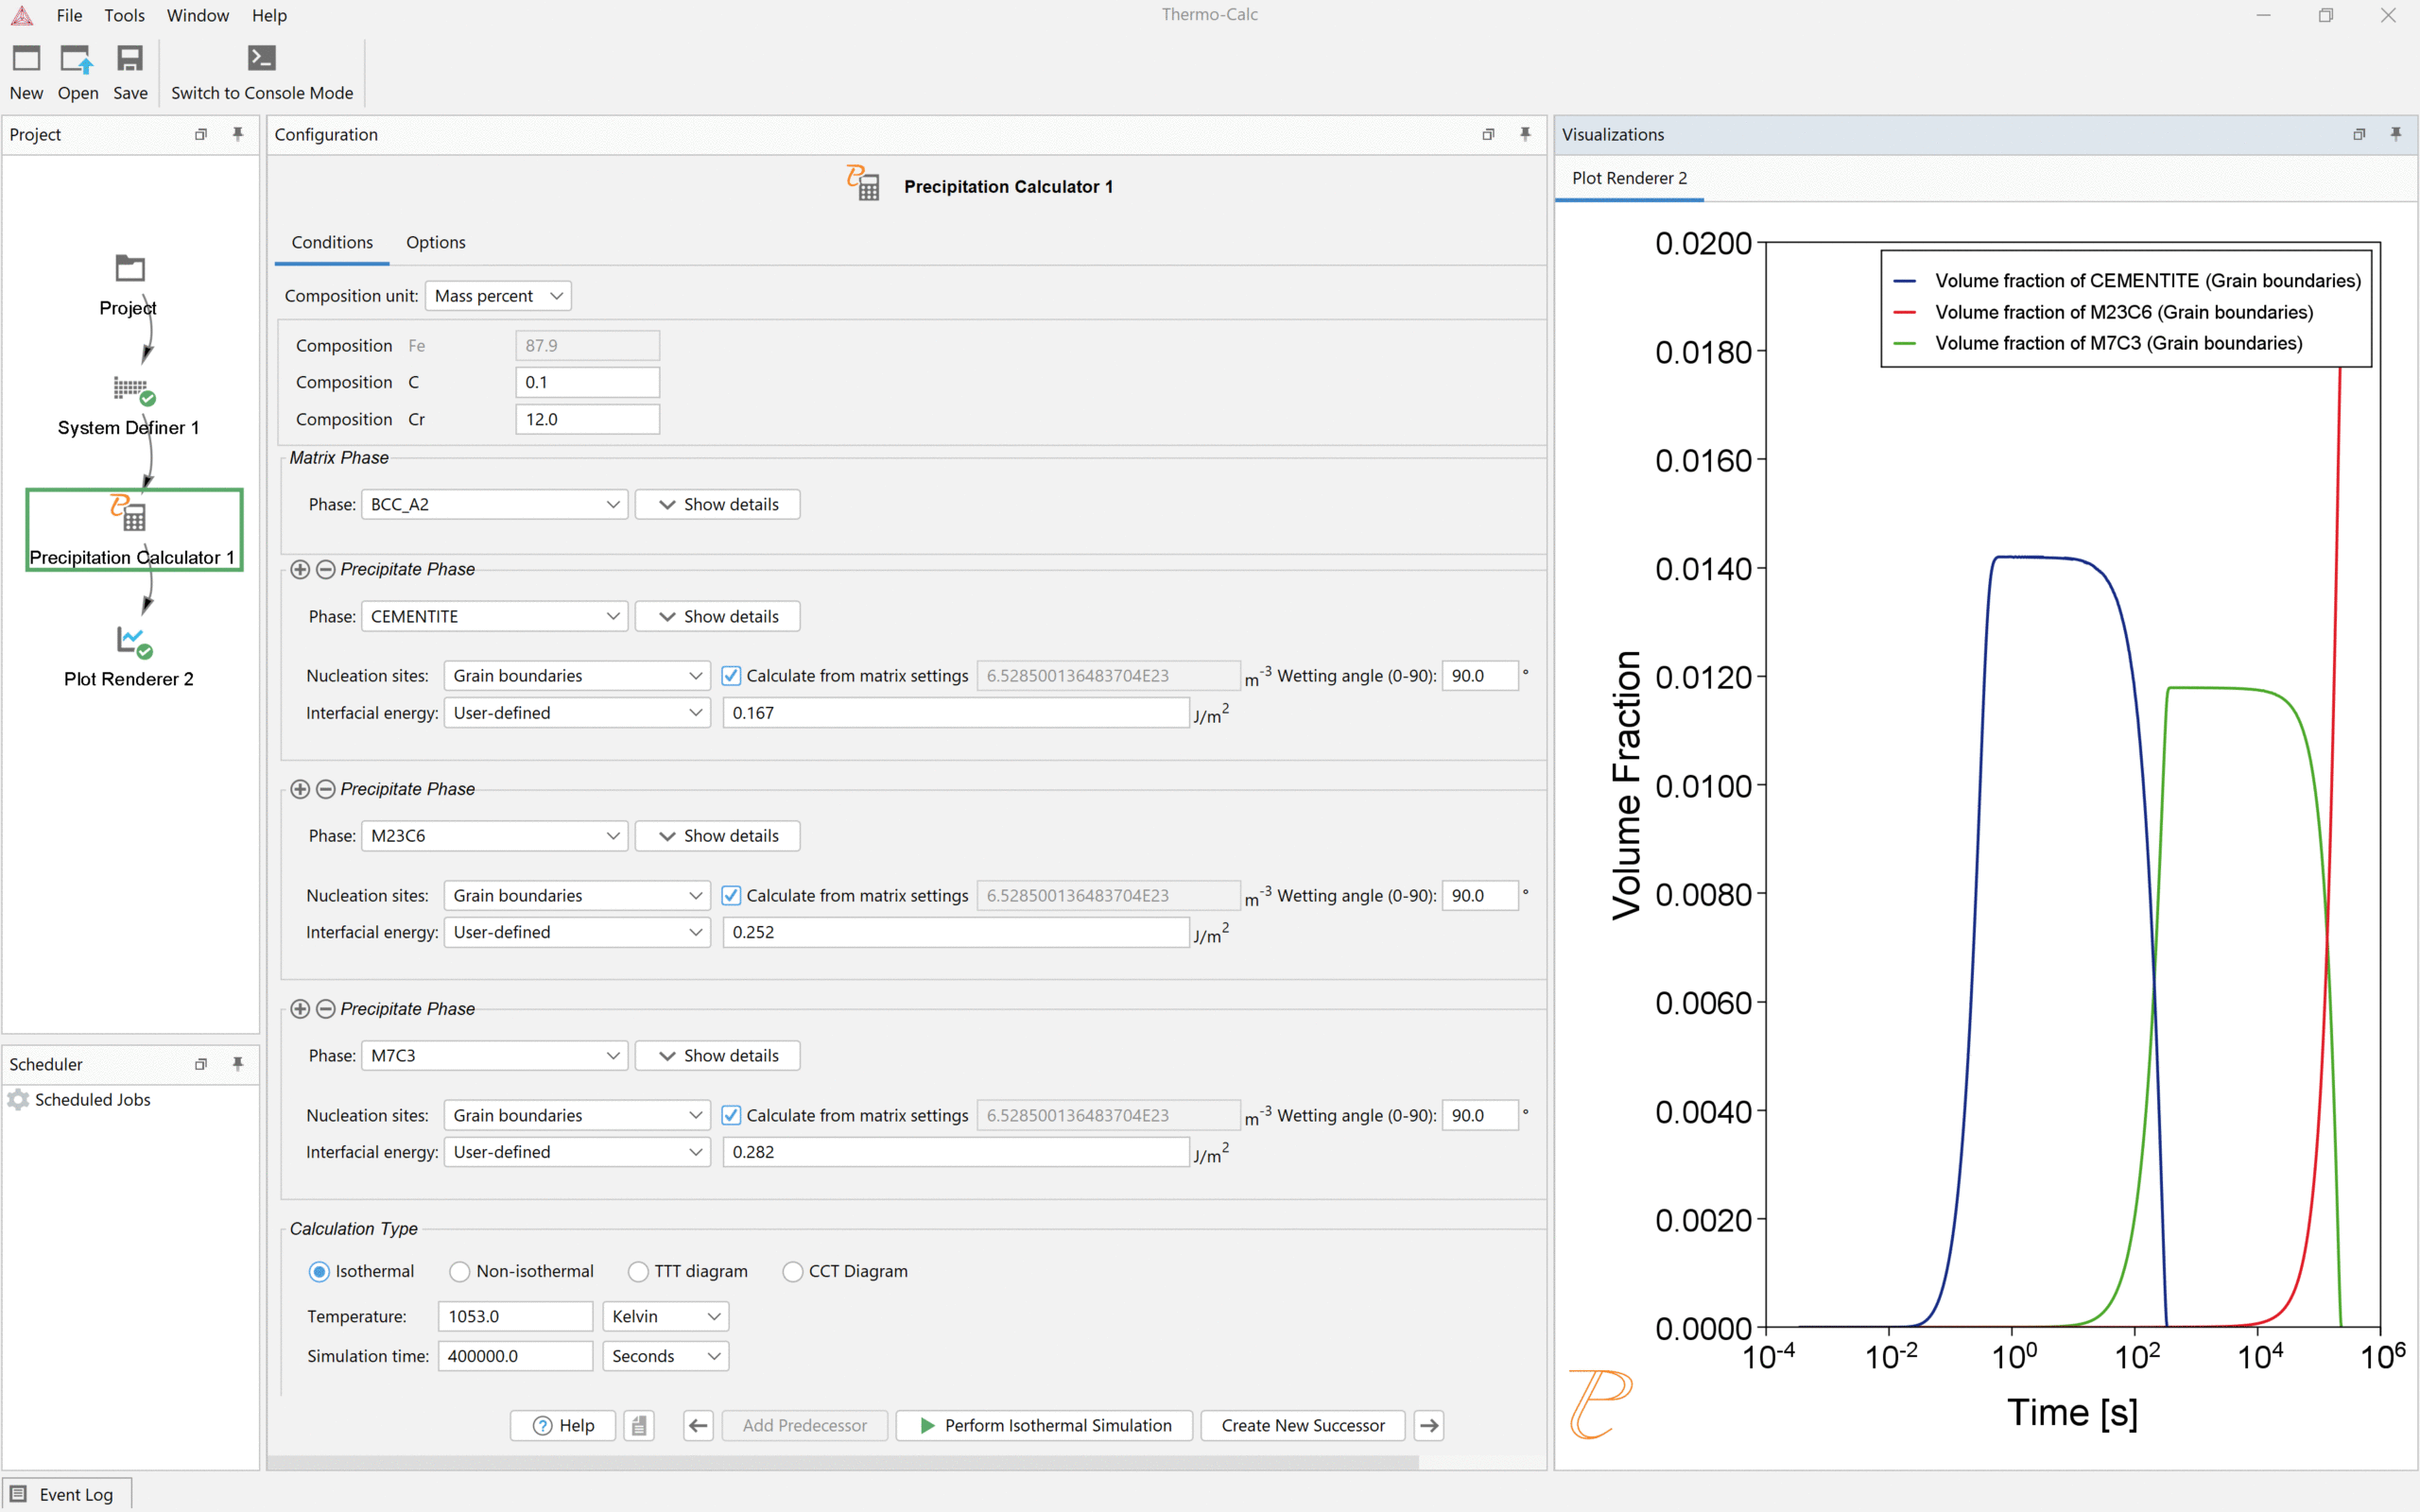Undock the Visualizations panel
2420x1512 pixels.
[2359, 134]
